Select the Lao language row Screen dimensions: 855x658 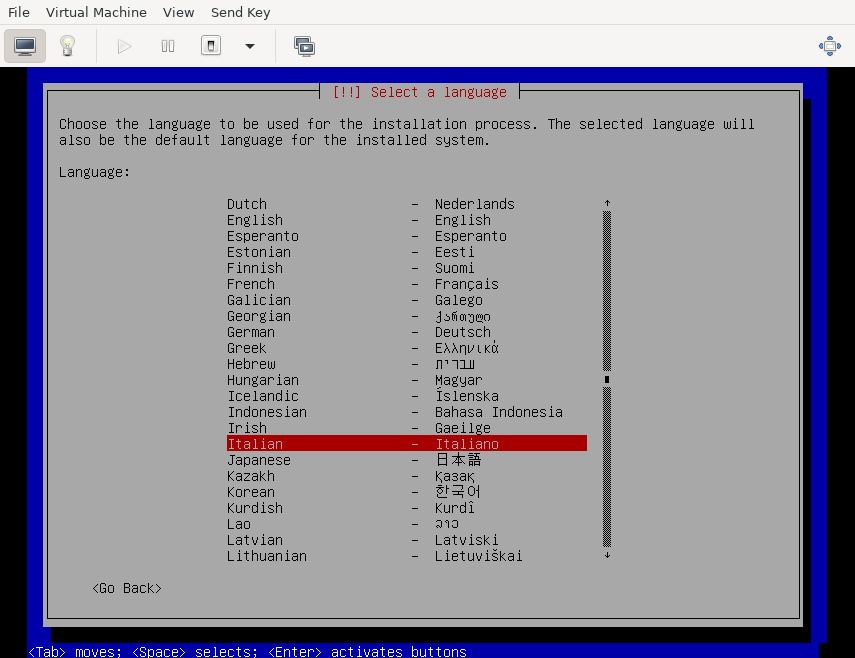(x=407, y=524)
